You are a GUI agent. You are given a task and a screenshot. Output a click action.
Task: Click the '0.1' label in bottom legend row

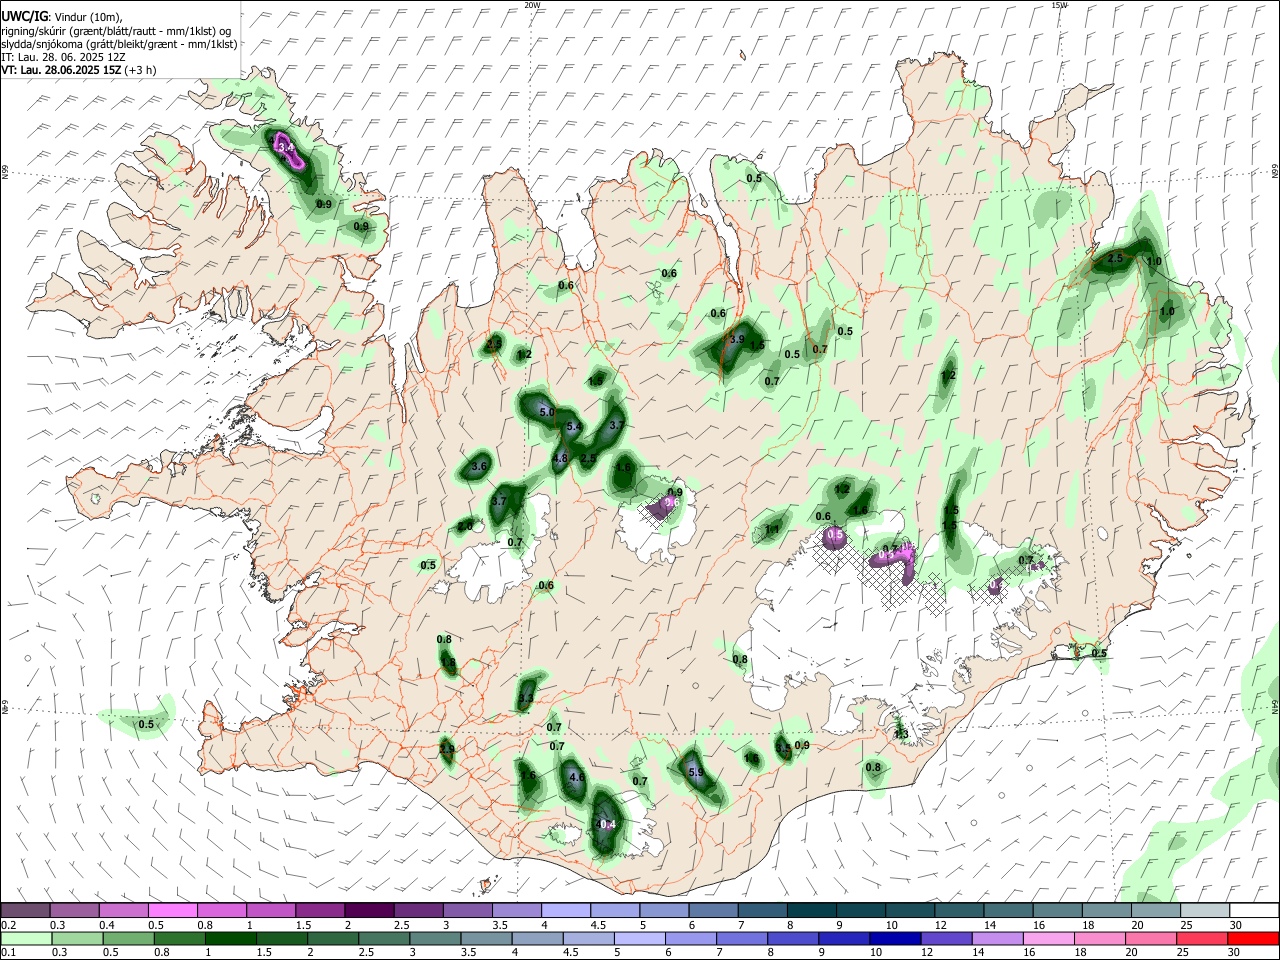[x=8, y=953]
